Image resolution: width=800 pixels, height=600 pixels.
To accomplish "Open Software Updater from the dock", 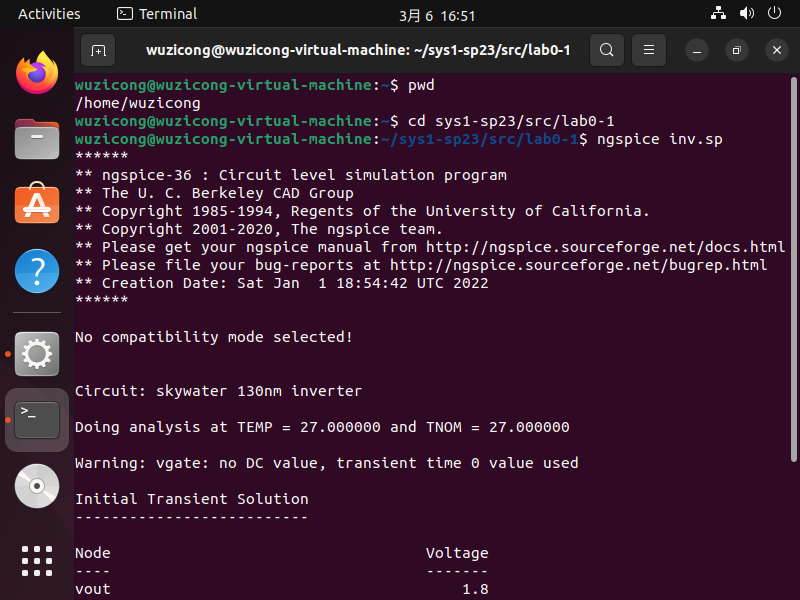I will tap(36, 205).
